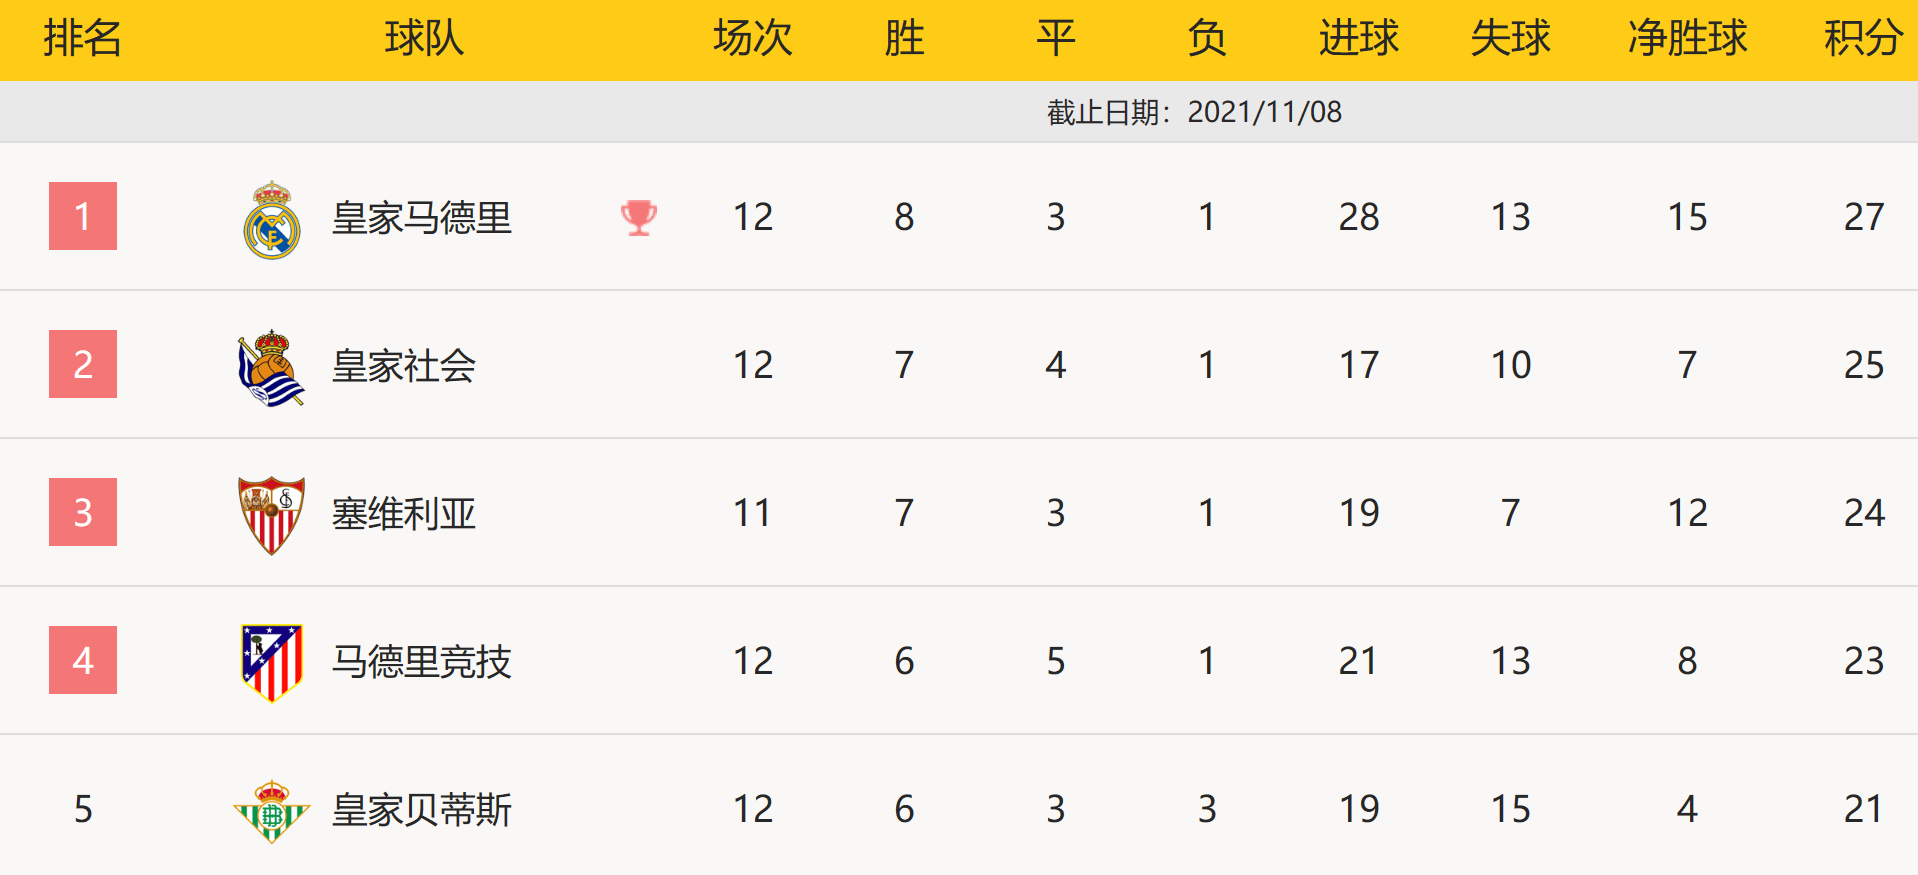Click the 排名 column header

pos(83,39)
